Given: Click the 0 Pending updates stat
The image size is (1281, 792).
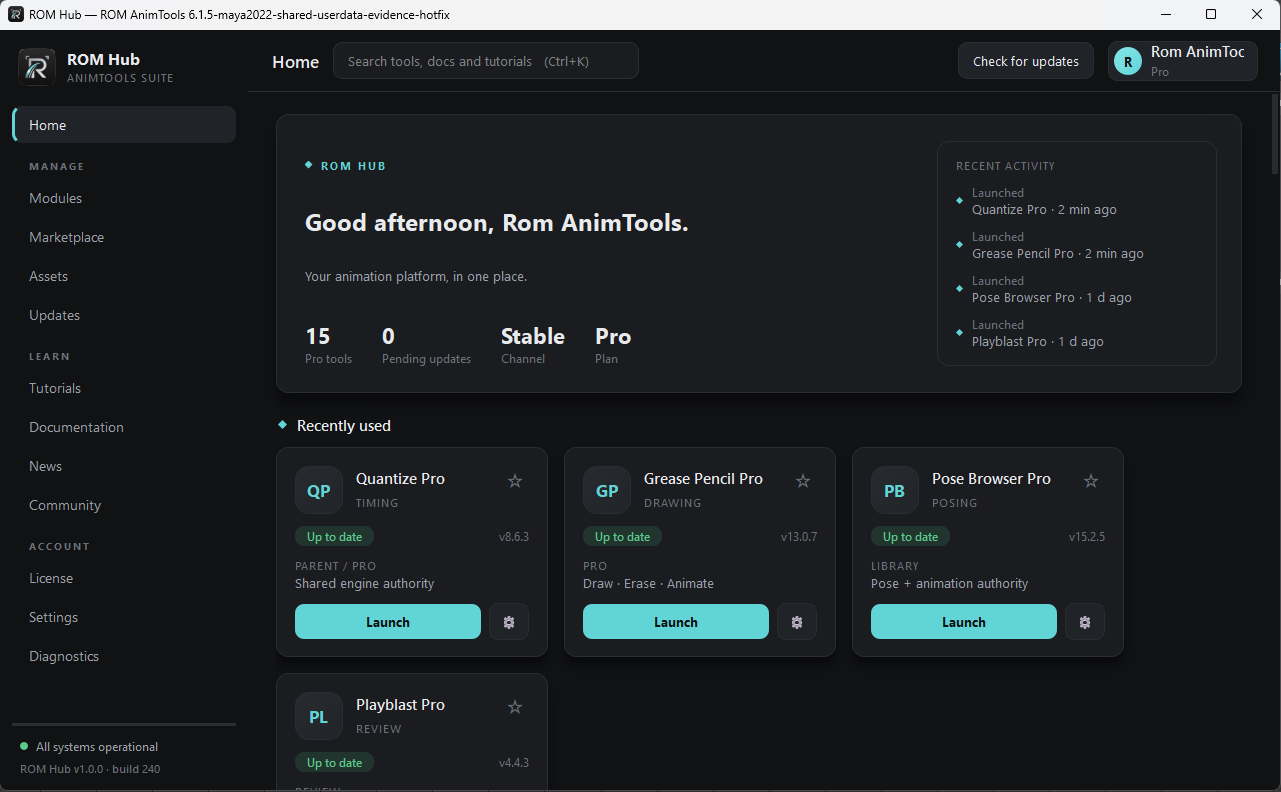Looking at the screenshot, I should click(426, 345).
